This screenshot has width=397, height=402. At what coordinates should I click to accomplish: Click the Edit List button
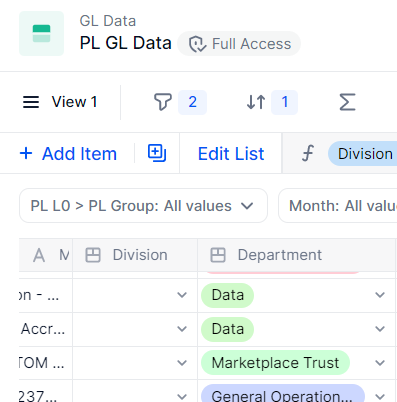[x=231, y=154]
